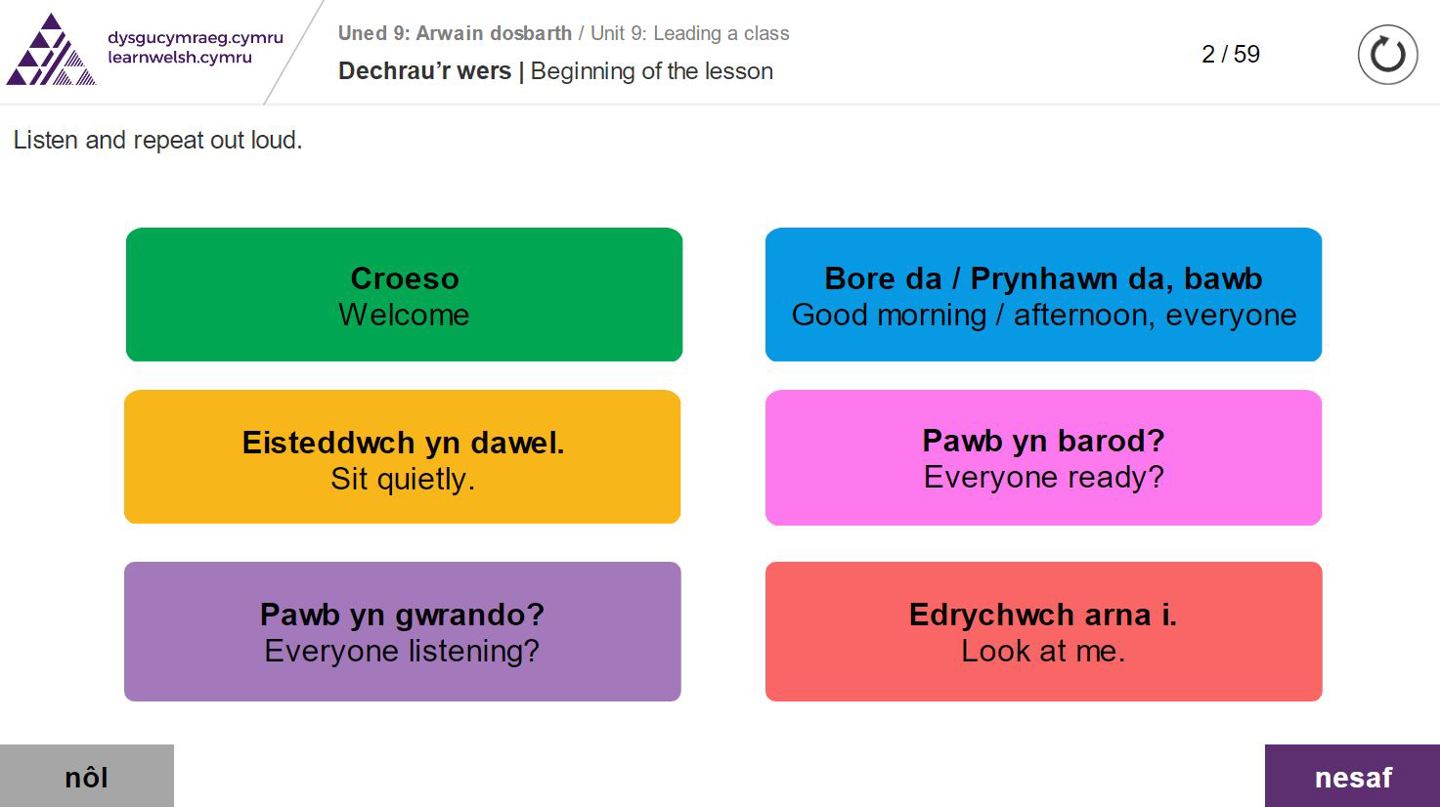Viewport: 1440px width, 807px height.
Task: Play the purple Pawb yn gwrando? card
Action: [402, 631]
